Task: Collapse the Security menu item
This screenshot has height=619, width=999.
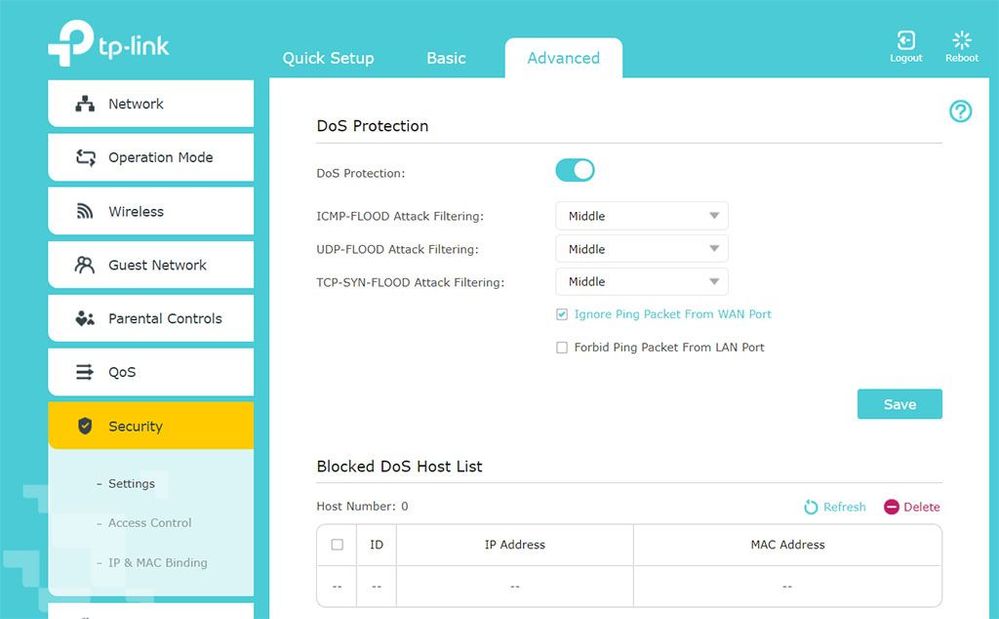Action: click(x=151, y=425)
